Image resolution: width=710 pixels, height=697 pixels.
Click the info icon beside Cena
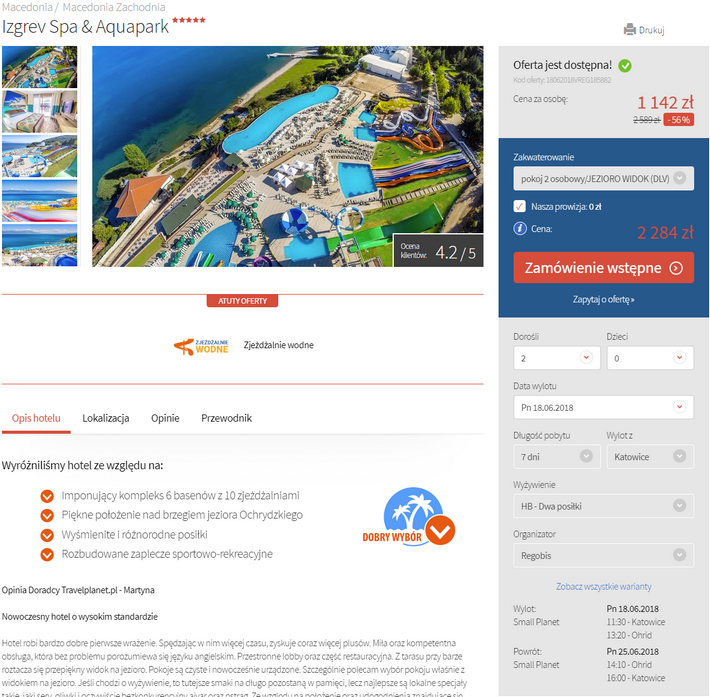[520, 228]
